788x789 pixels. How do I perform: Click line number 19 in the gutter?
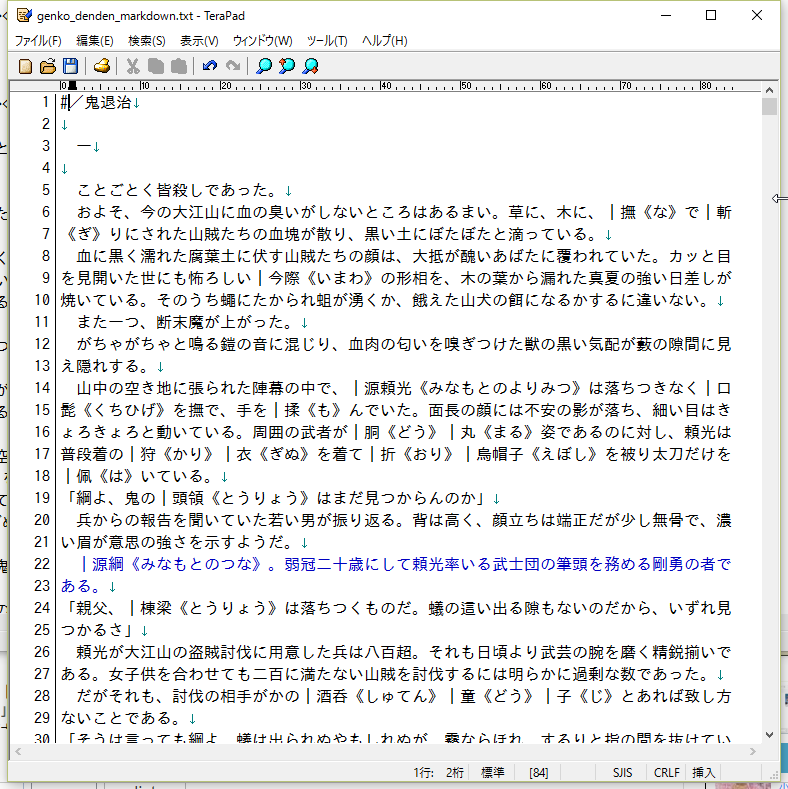click(42, 498)
